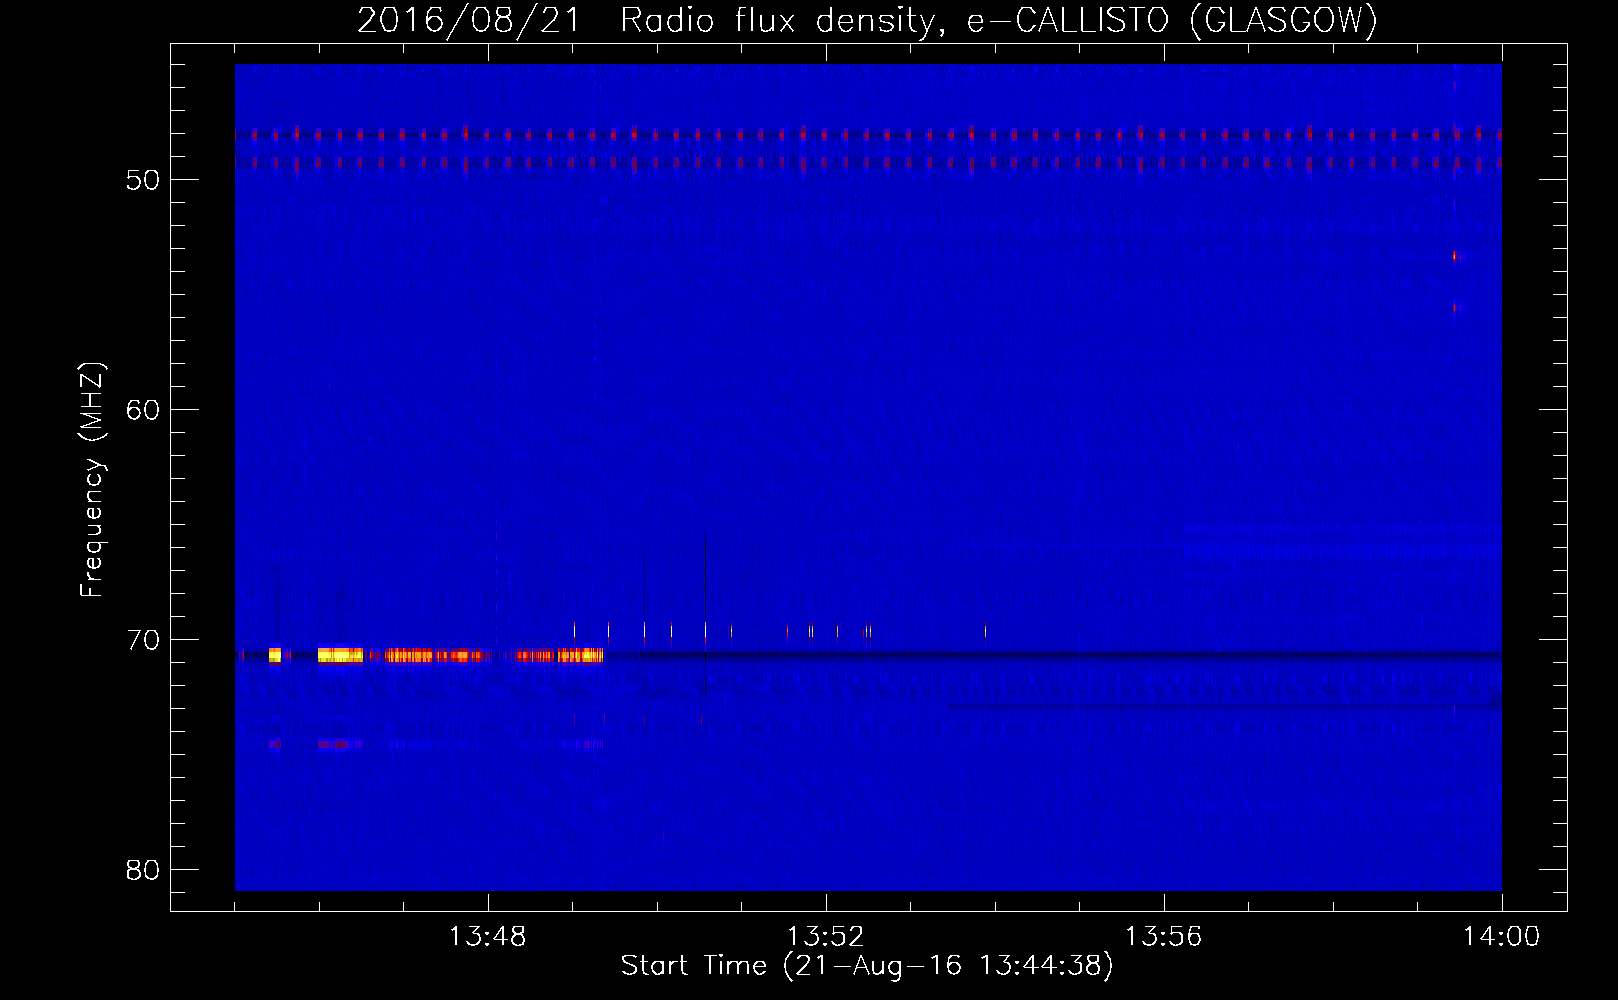The image size is (1618, 1000).
Task: Click the bright yellow burst near 70 MHz
Action: click(x=340, y=655)
